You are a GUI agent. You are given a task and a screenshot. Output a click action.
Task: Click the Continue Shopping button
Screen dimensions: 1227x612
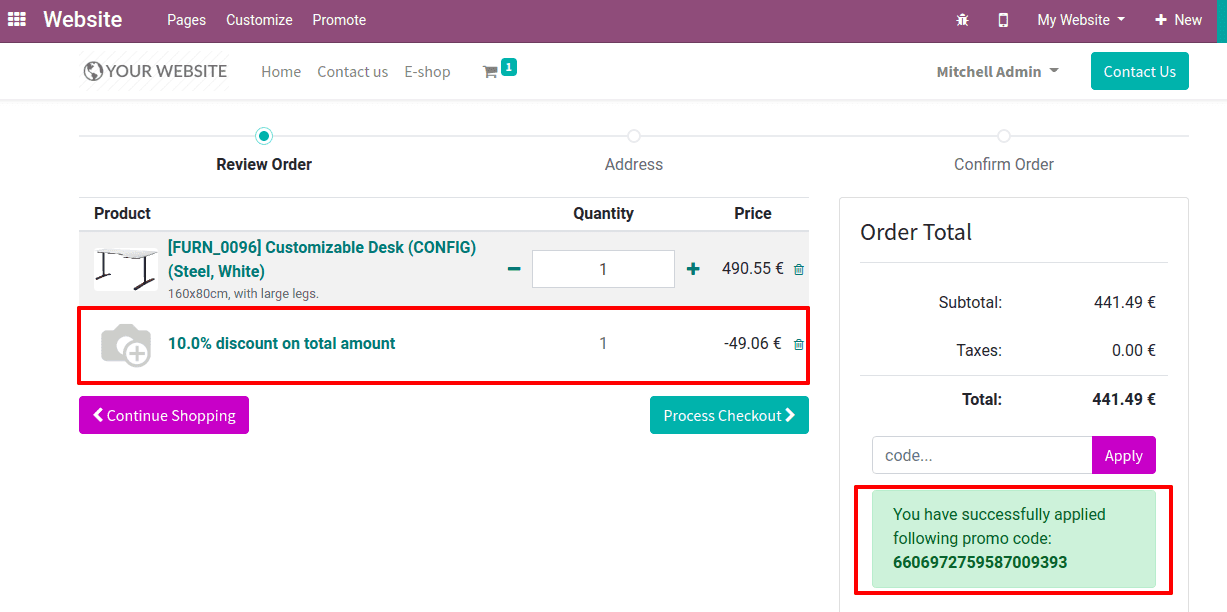(x=164, y=415)
